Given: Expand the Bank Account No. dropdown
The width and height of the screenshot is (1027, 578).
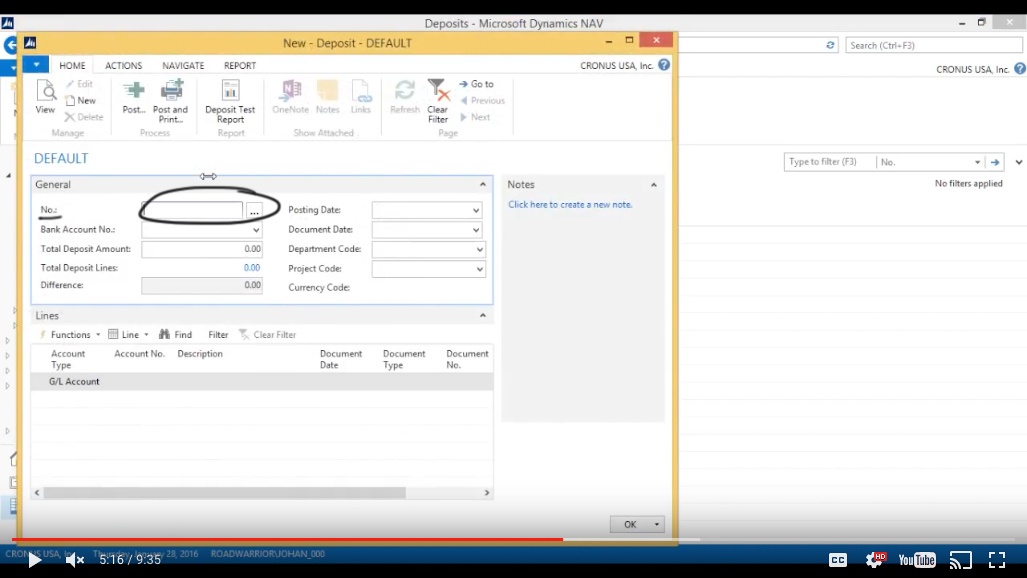Looking at the screenshot, I should (256, 230).
